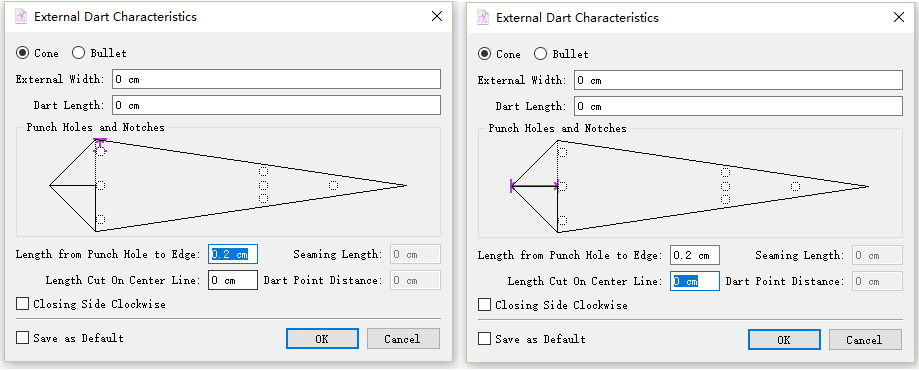Enable Closing Side Clockwise in left dialog
The width and height of the screenshot is (919, 370).
click(x=23, y=304)
